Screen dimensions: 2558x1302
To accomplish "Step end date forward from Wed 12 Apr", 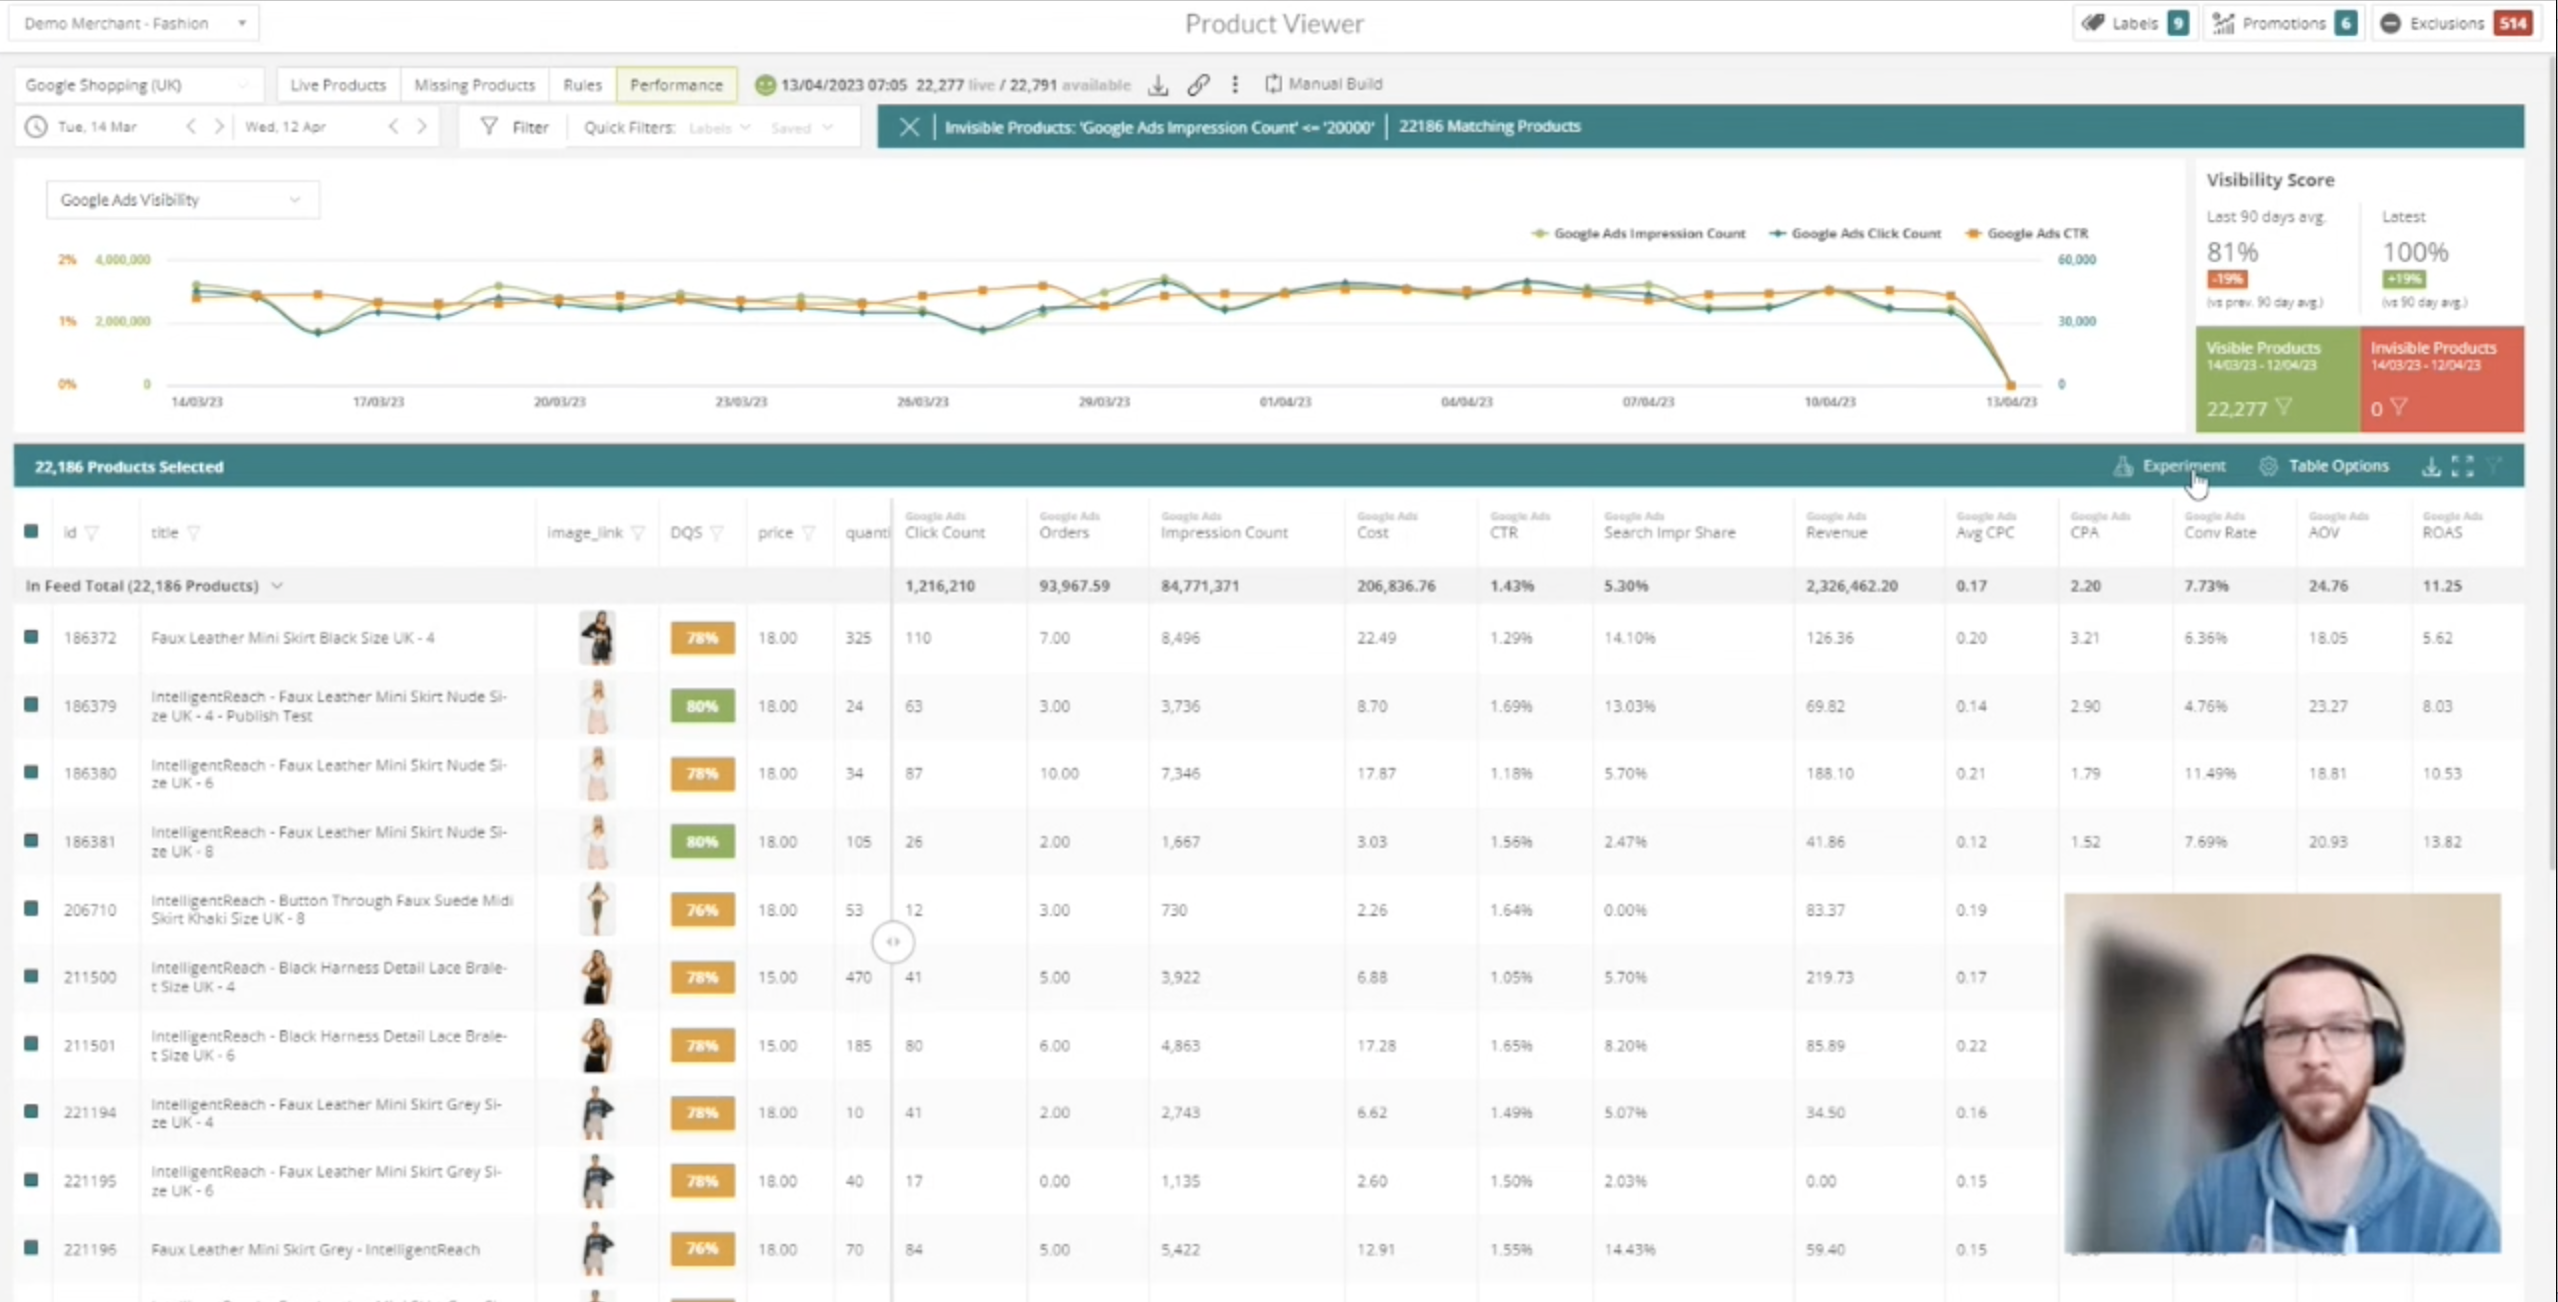I will 422,127.
